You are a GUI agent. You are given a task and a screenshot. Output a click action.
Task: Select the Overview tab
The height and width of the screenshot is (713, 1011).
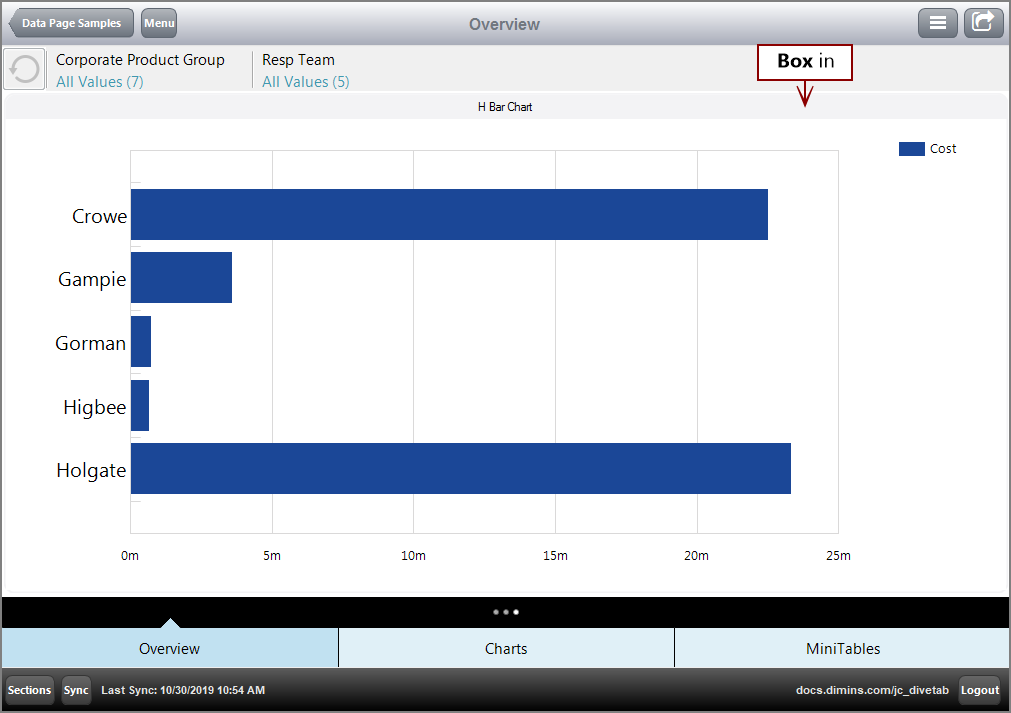pyautogui.click(x=169, y=648)
